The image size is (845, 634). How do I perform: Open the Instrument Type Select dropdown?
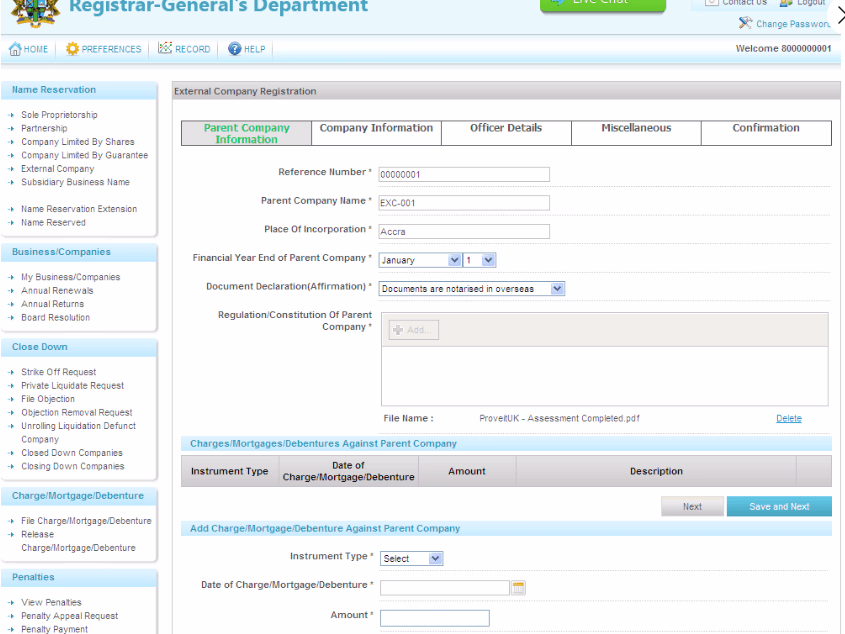click(x=412, y=559)
